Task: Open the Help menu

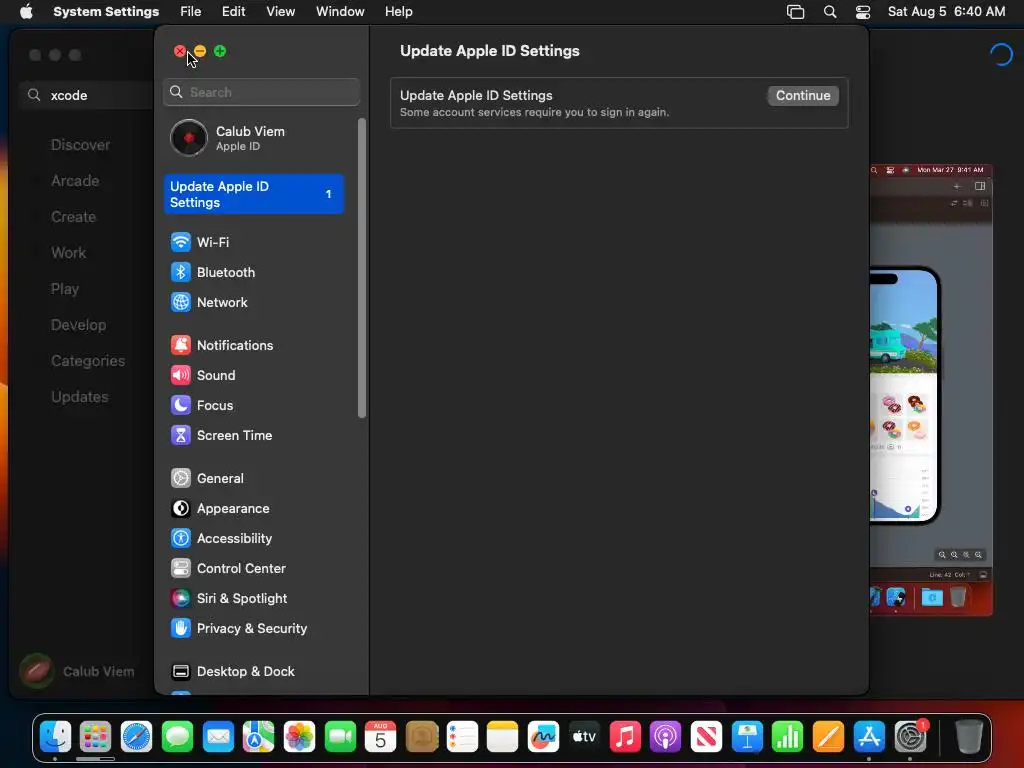Action: (x=398, y=12)
